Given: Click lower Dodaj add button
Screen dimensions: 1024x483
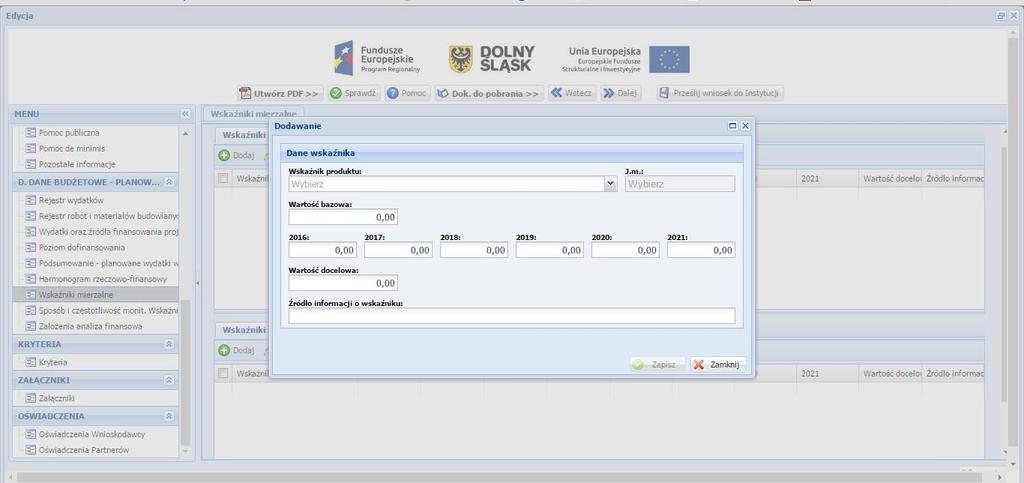Looking at the screenshot, I should tap(236, 351).
